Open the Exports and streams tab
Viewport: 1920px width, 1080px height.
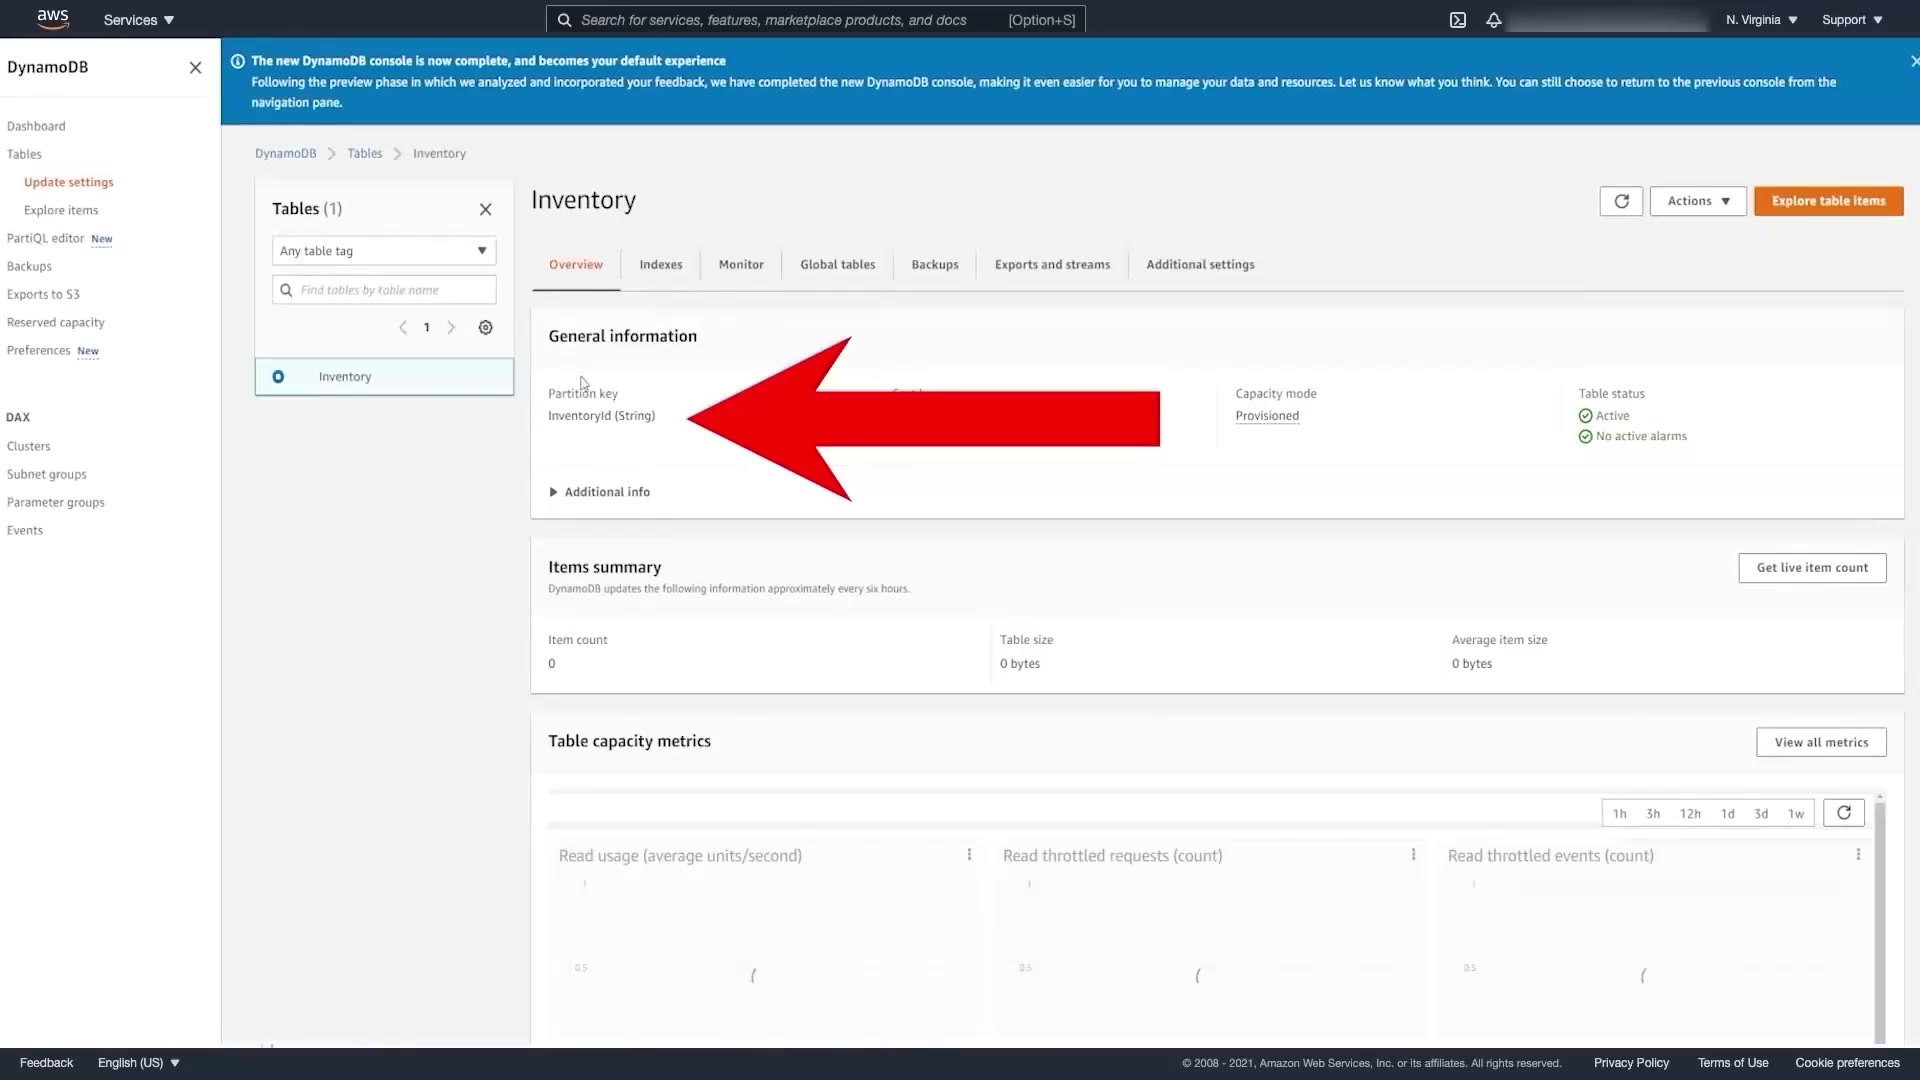pos(1052,265)
